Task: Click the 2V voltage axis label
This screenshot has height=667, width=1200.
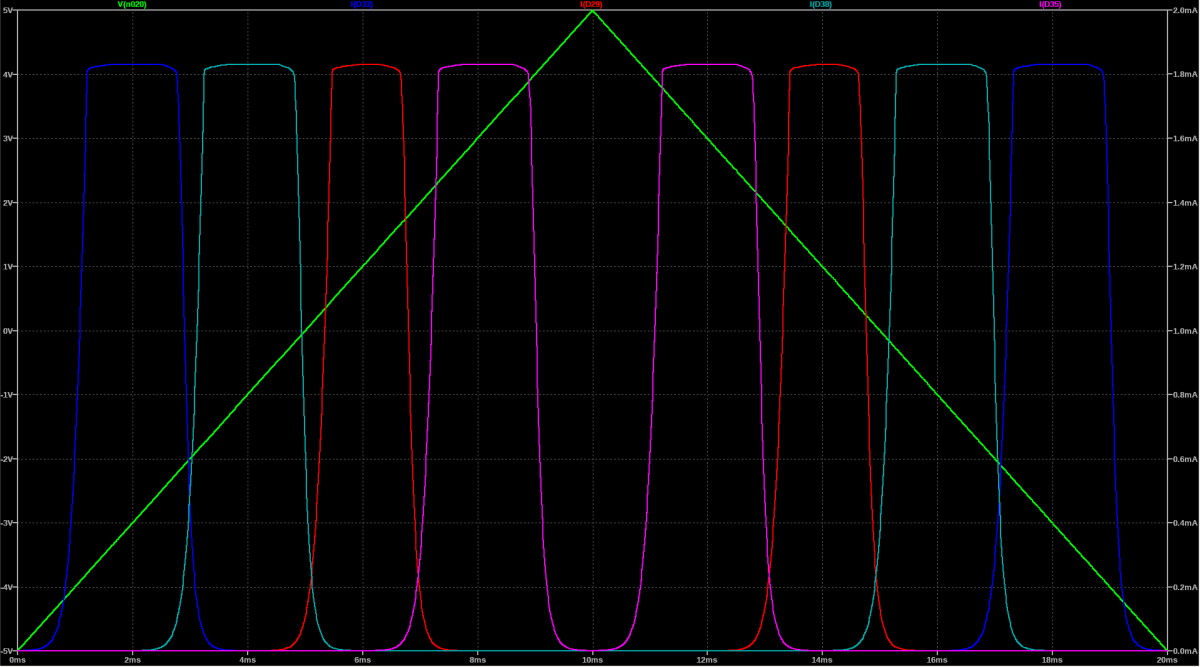Action: coord(7,202)
